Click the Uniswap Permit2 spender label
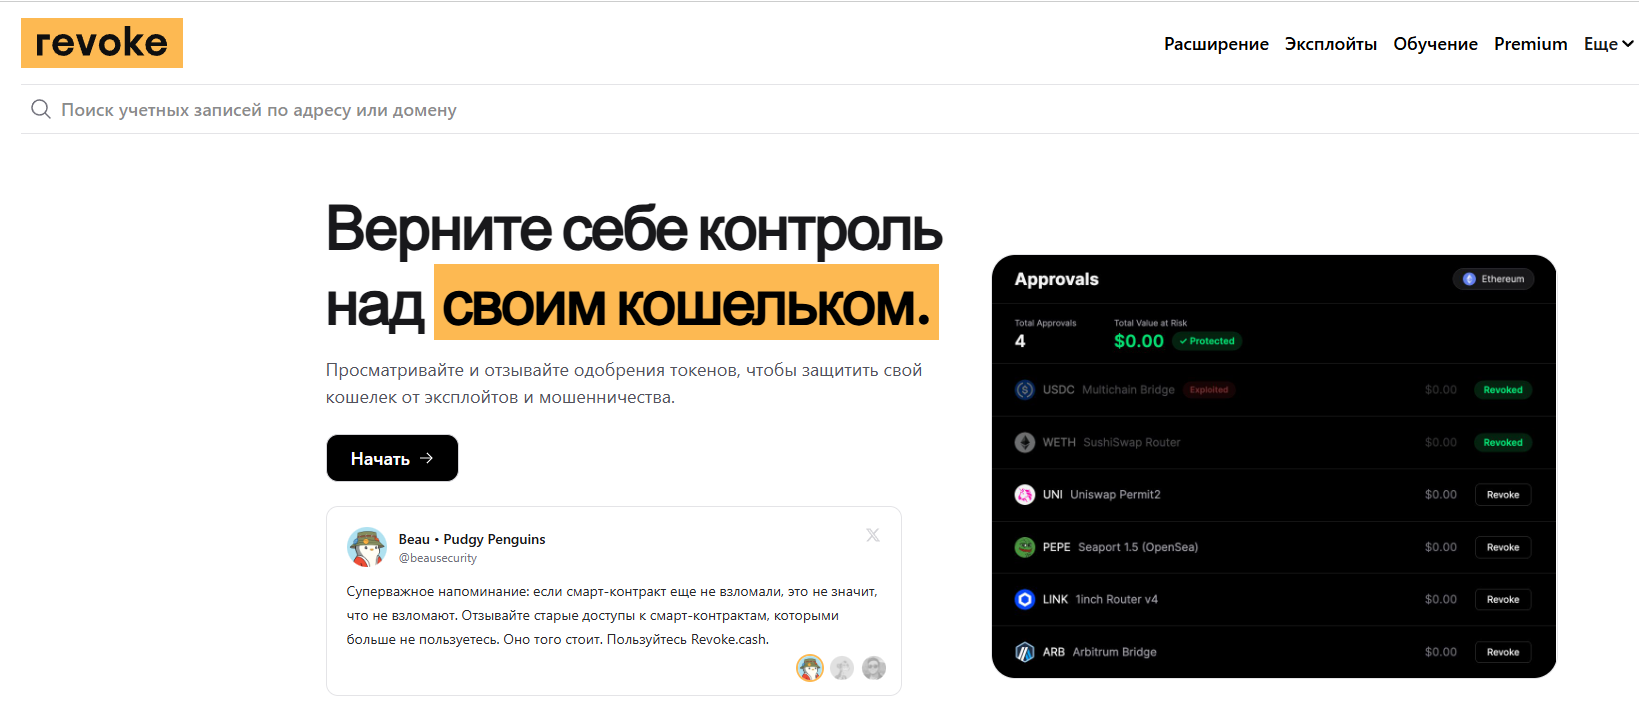 pyautogui.click(x=1115, y=494)
